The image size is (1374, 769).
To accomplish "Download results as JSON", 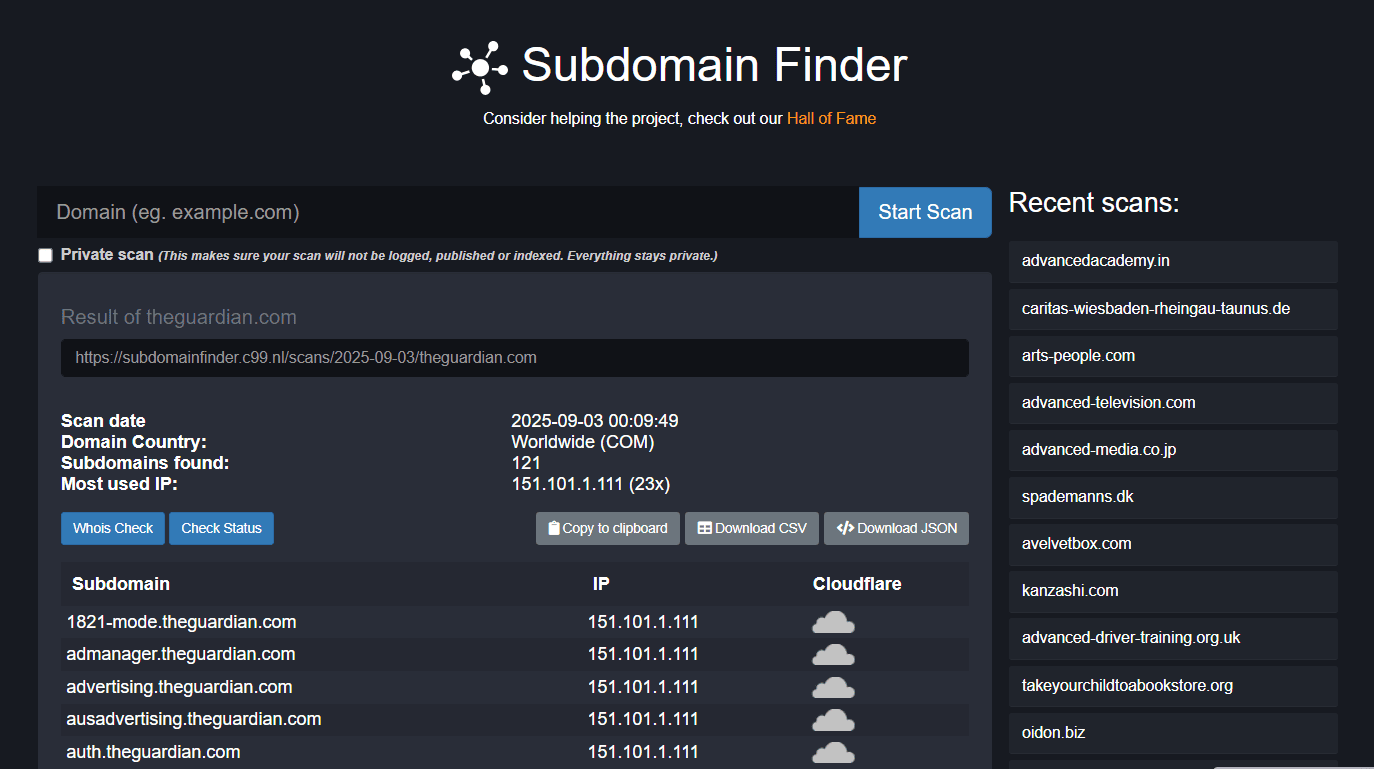I will tap(896, 529).
